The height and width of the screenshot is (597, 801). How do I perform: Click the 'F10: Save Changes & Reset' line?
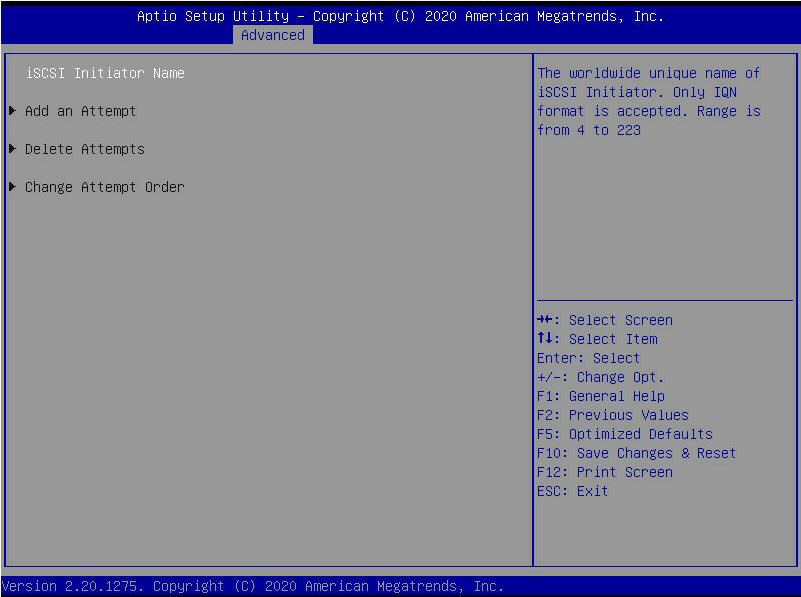coord(637,453)
